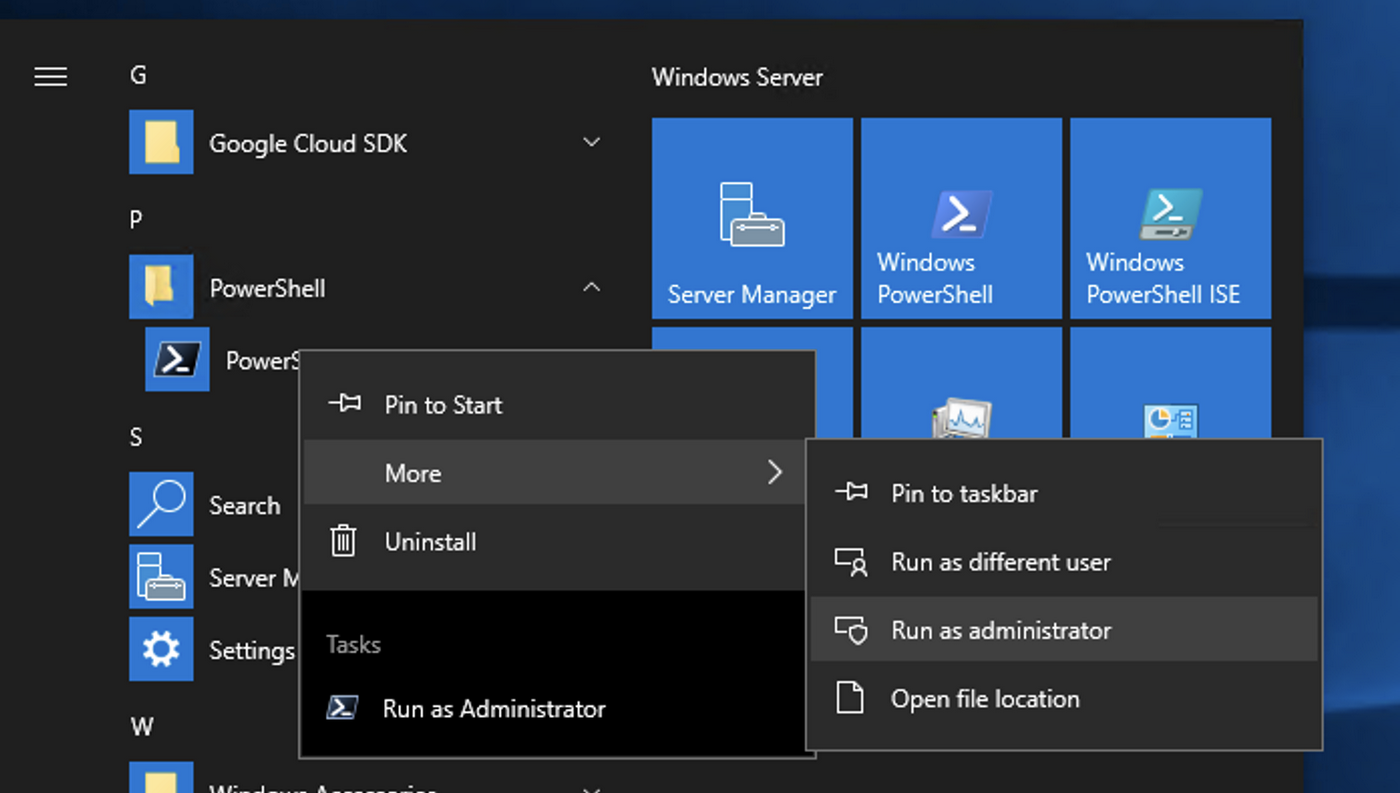The width and height of the screenshot is (1400, 793).
Task: Click PowerShell icon beside Run as Administrator task
Action: (x=342, y=708)
